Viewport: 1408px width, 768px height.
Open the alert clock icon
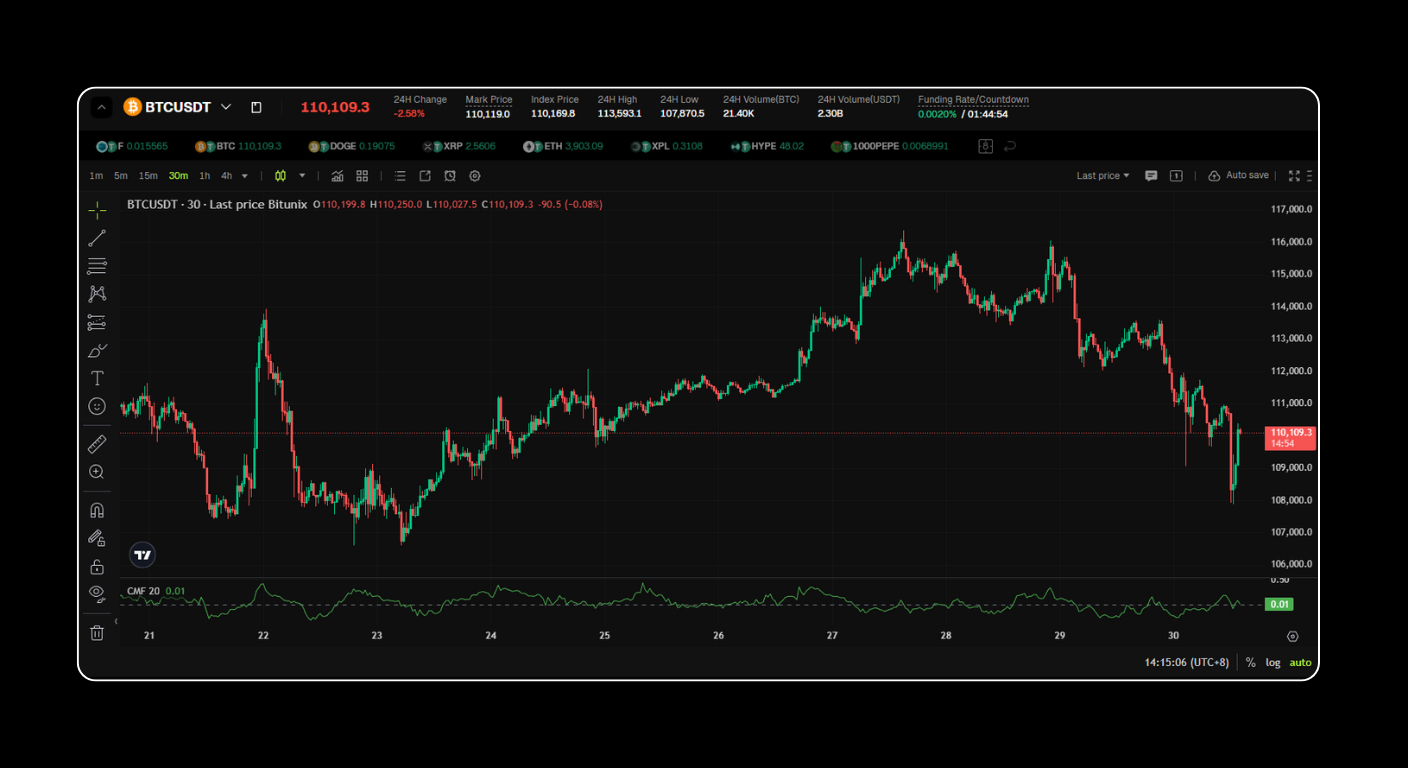coord(450,175)
